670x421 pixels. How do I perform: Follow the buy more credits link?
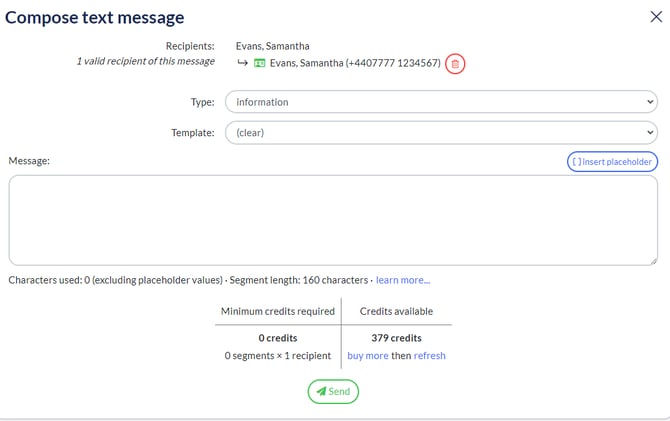pyautogui.click(x=368, y=356)
